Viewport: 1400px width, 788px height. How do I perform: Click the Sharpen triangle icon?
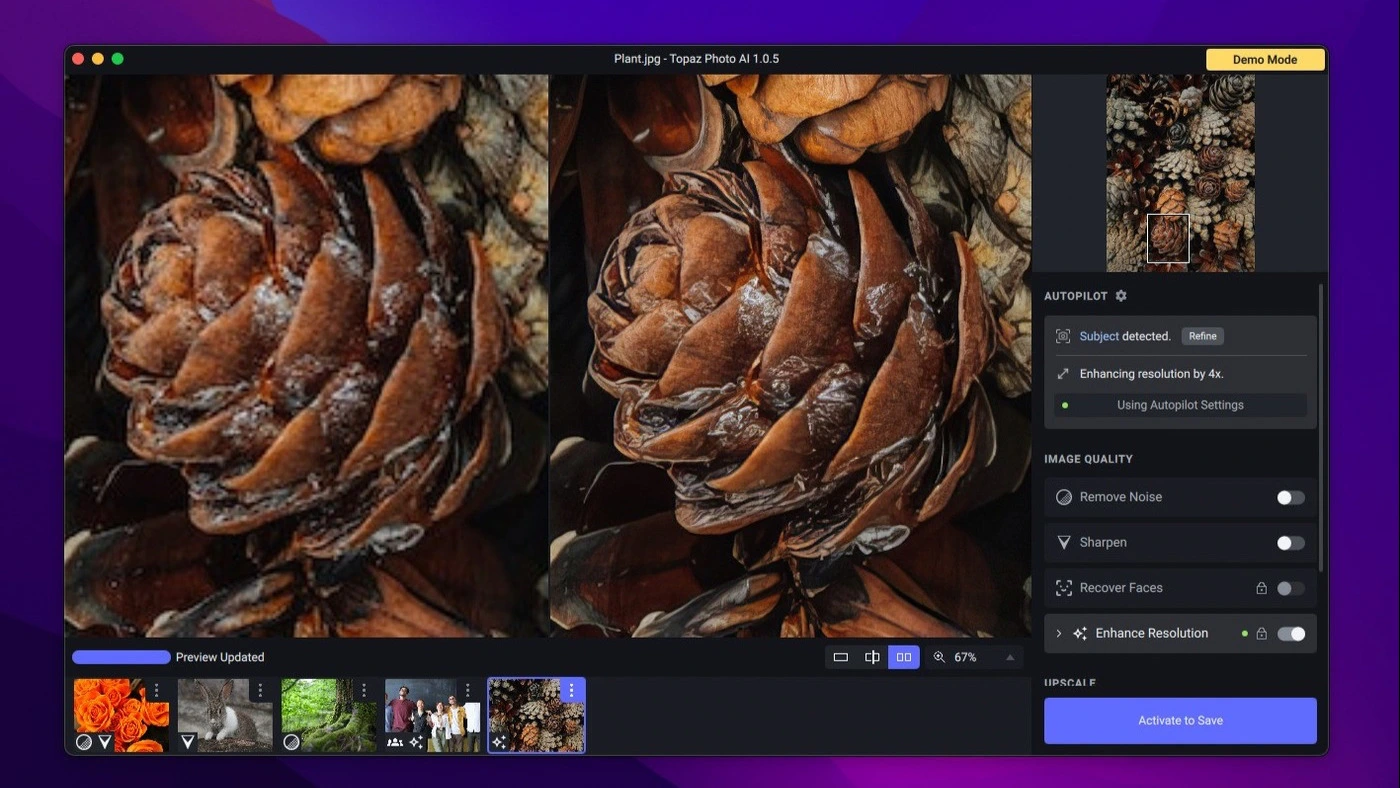(1064, 543)
